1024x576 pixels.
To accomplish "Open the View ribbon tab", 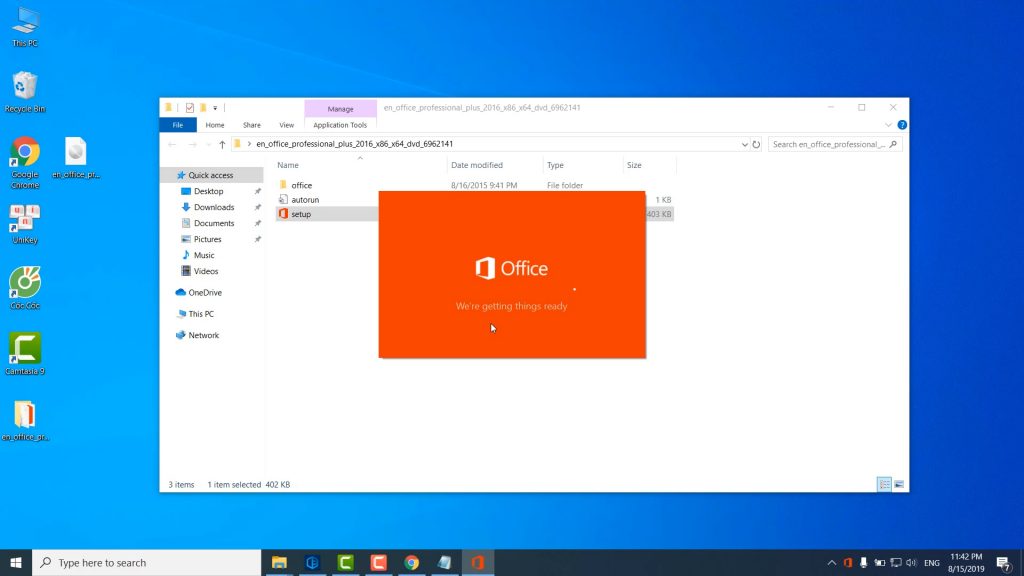I will point(286,125).
